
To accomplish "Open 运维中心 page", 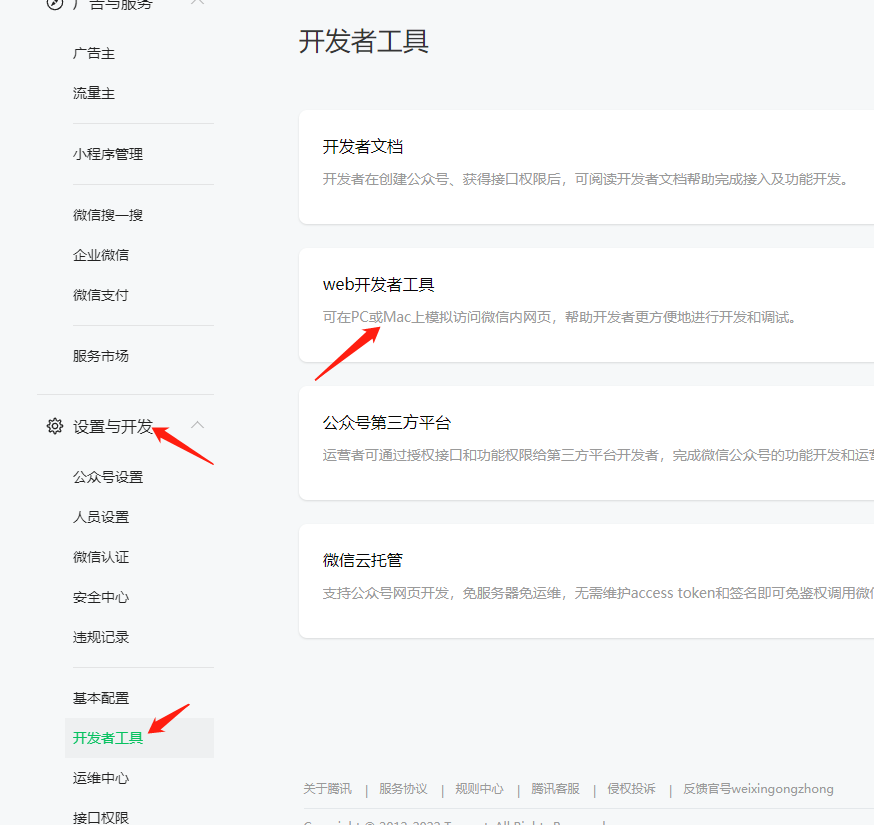I will tap(101, 778).
